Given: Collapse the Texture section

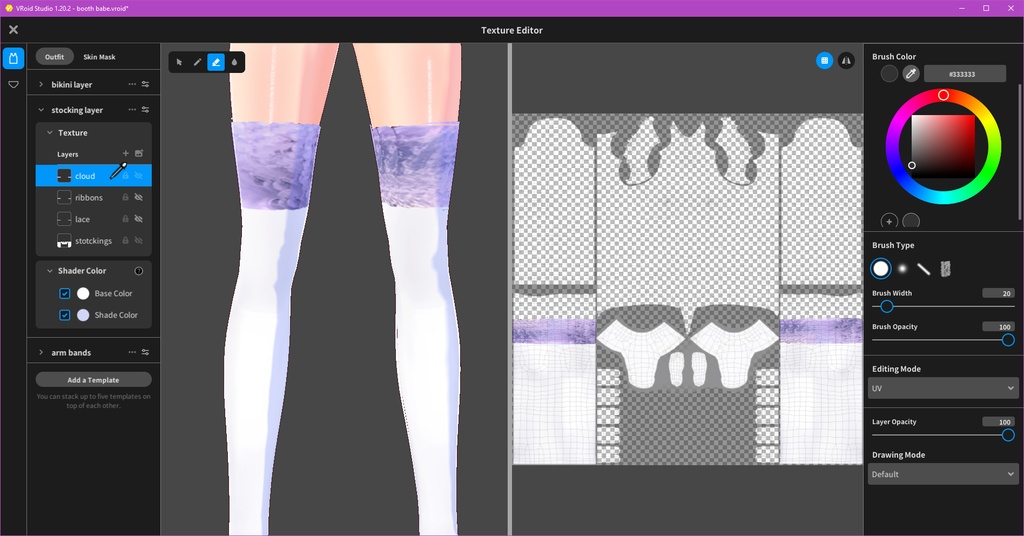Looking at the screenshot, I should (50, 133).
